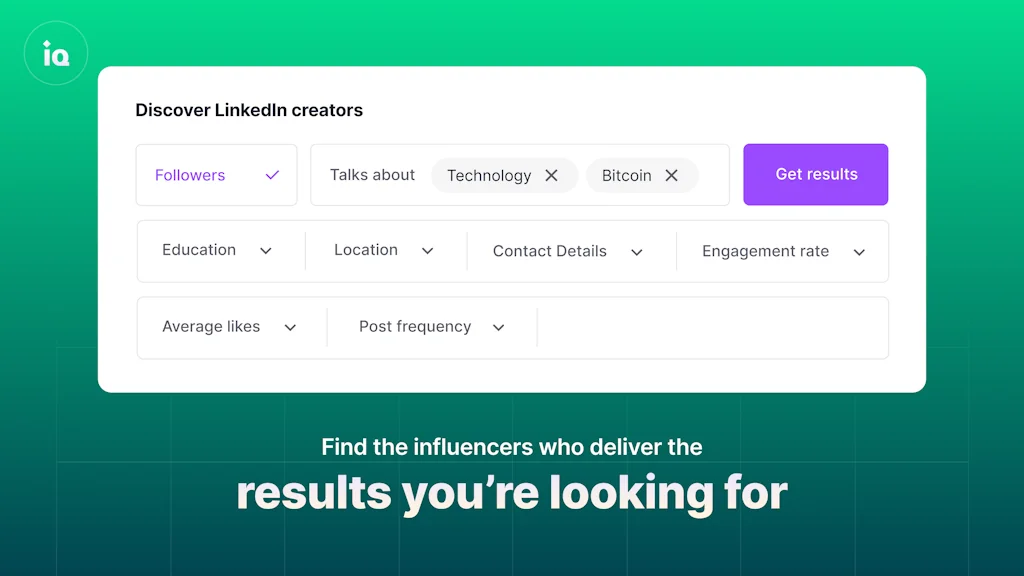1024x576 pixels.
Task: Expand the Education dropdown chevron
Action: [266, 251]
